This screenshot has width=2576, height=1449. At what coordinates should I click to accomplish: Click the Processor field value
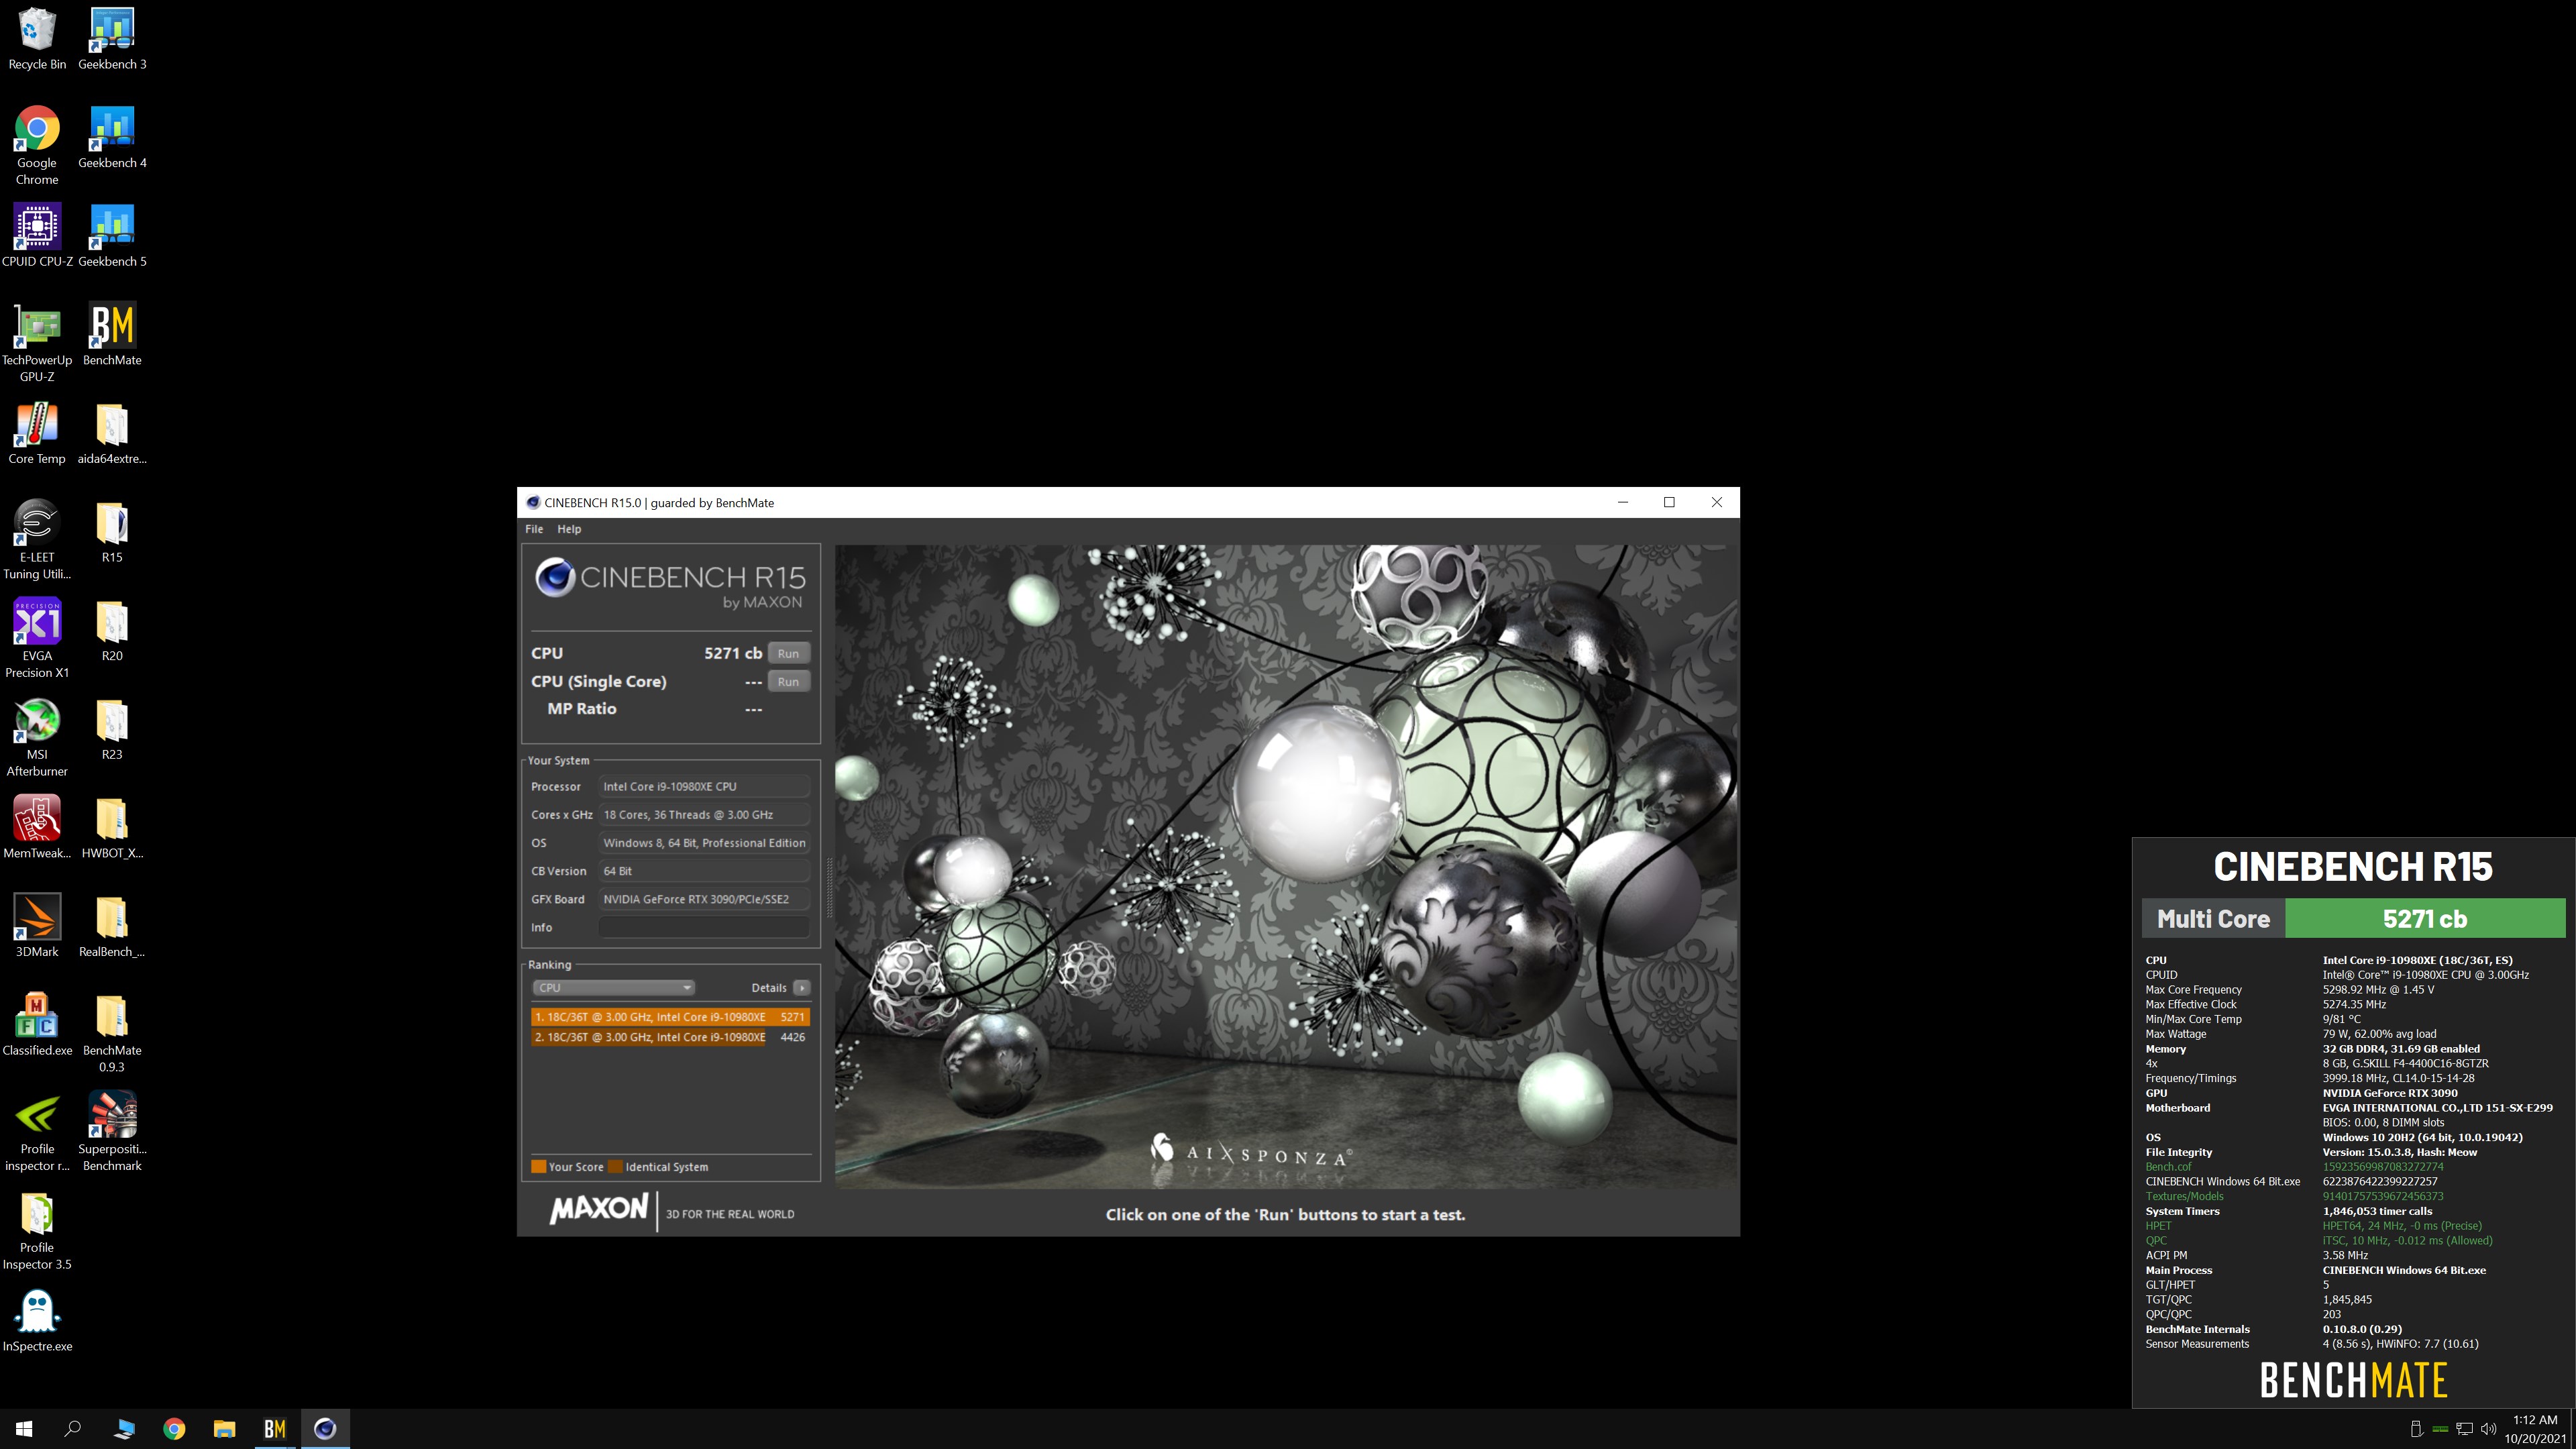tap(704, 786)
